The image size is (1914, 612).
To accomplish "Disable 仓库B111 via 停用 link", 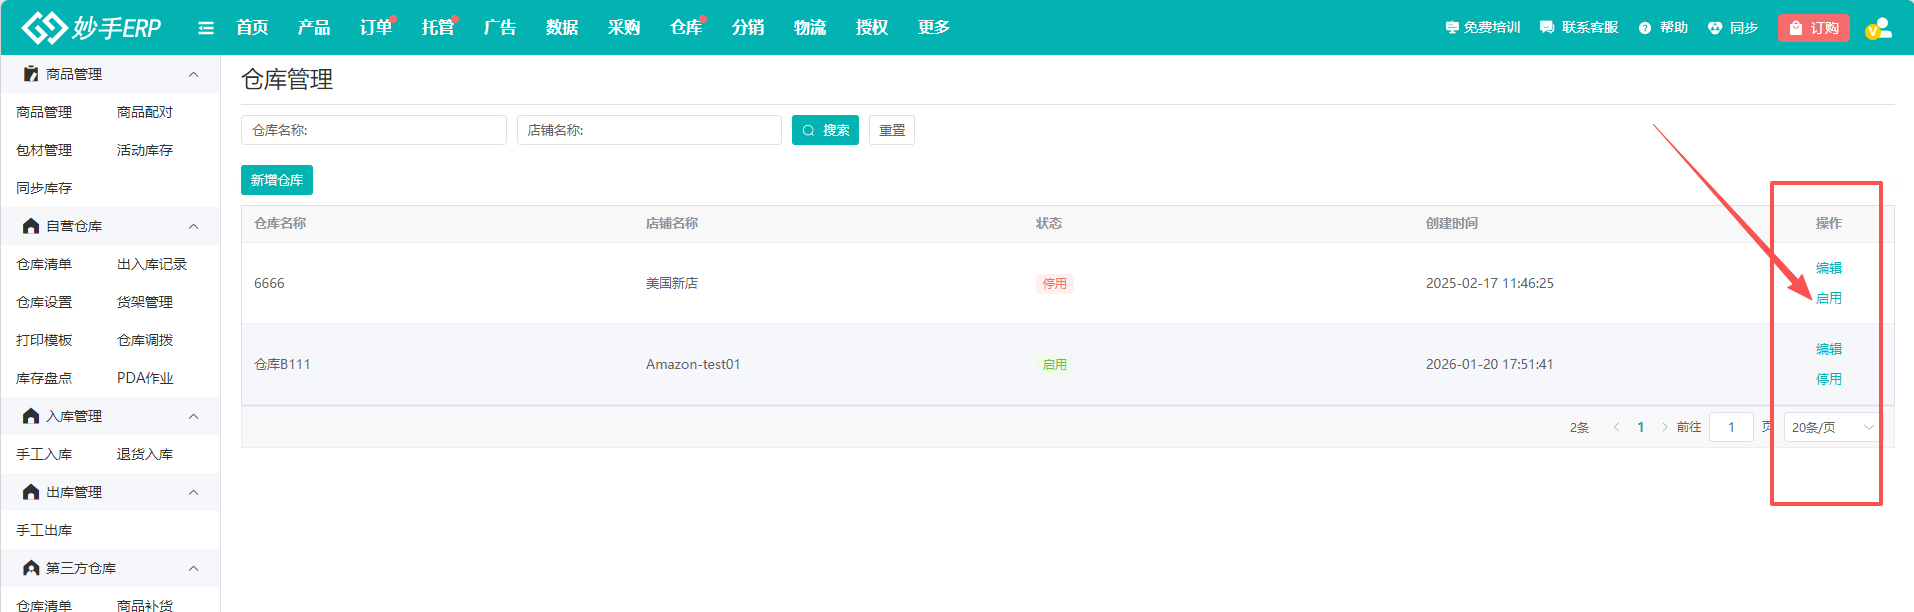I will (1829, 379).
